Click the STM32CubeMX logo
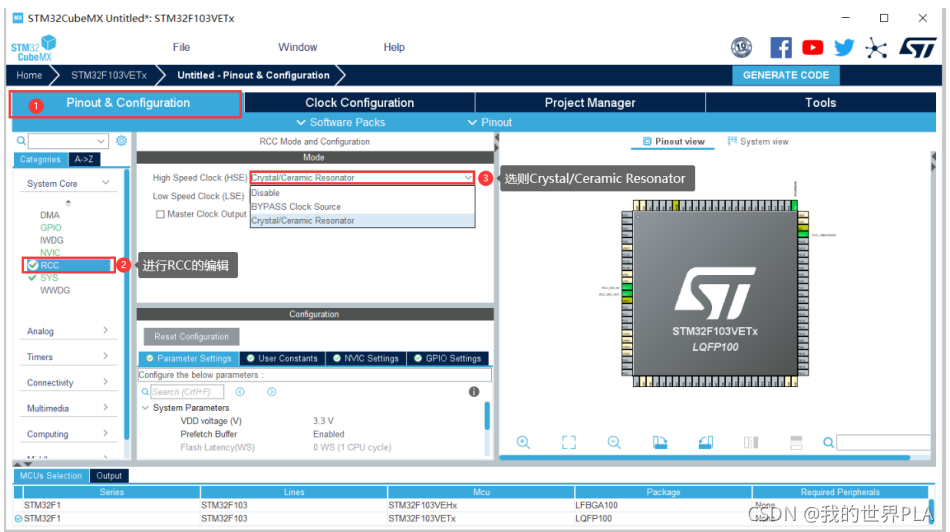The image size is (950, 532). pos(34,48)
